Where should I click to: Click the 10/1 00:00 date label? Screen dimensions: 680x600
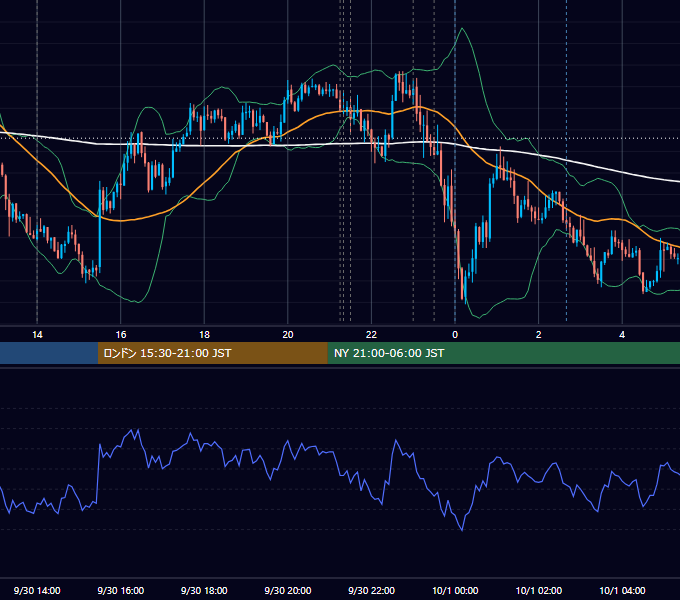[455, 590]
